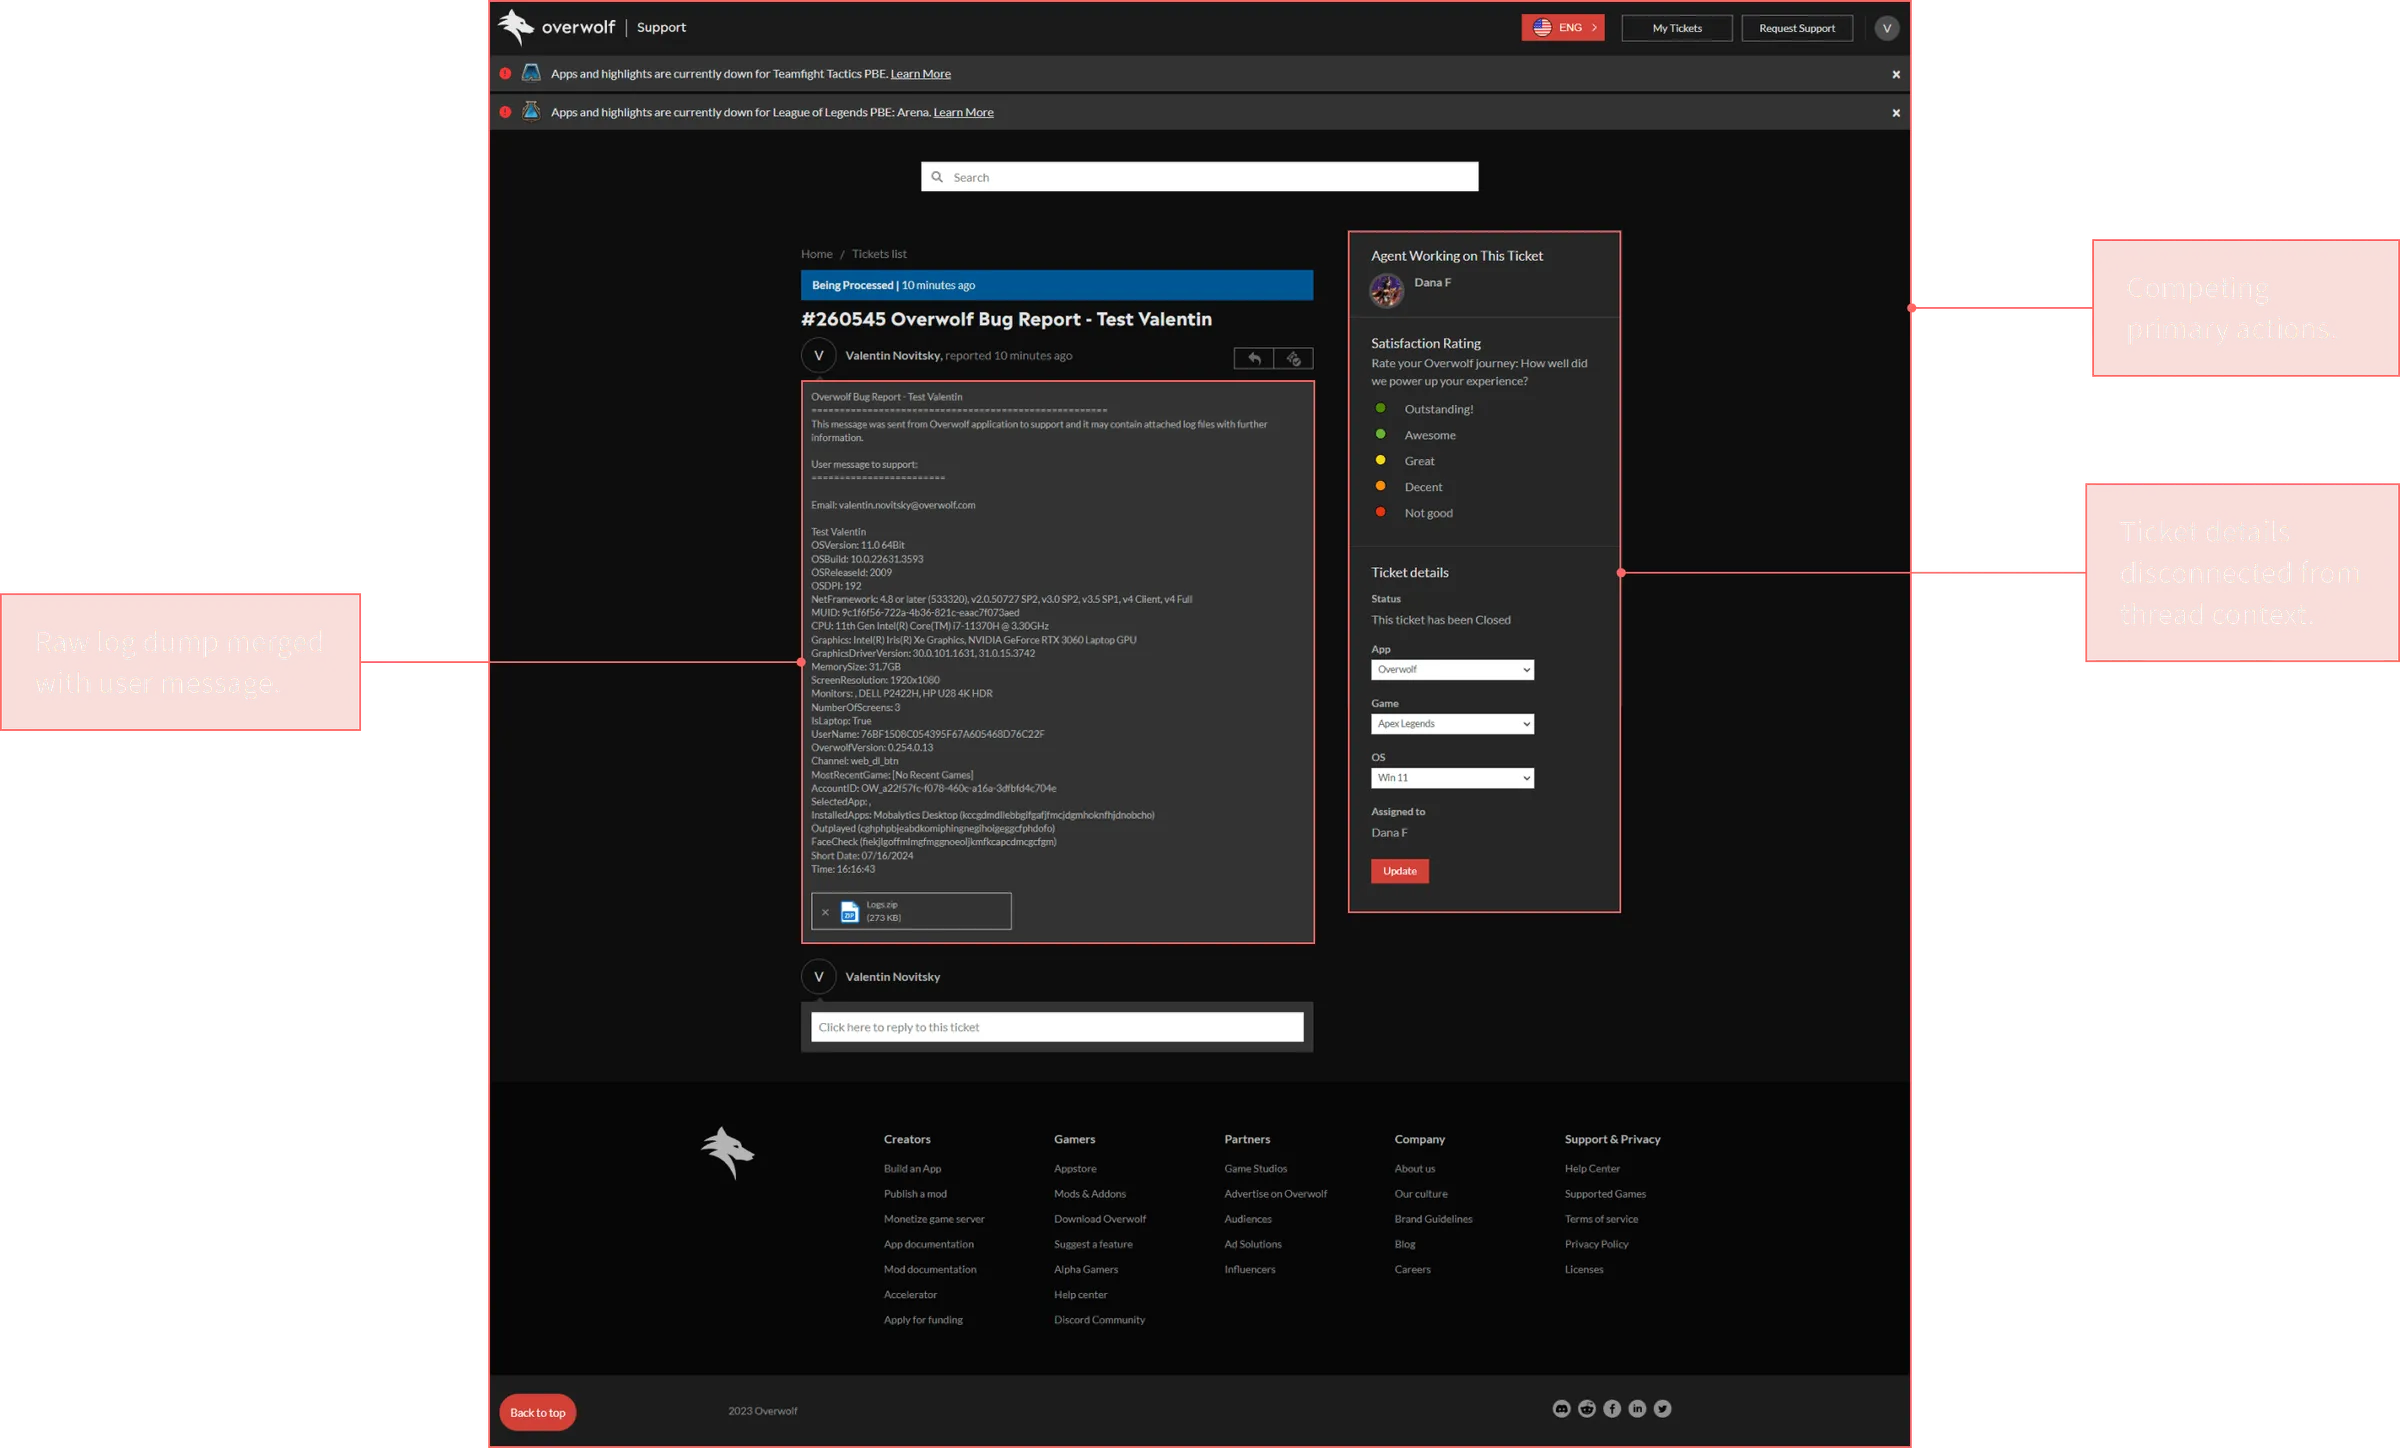Screen dimensions: 2400x1448
Task: Open LinkedIn social icon in footer
Action: pos(1637,1408)
